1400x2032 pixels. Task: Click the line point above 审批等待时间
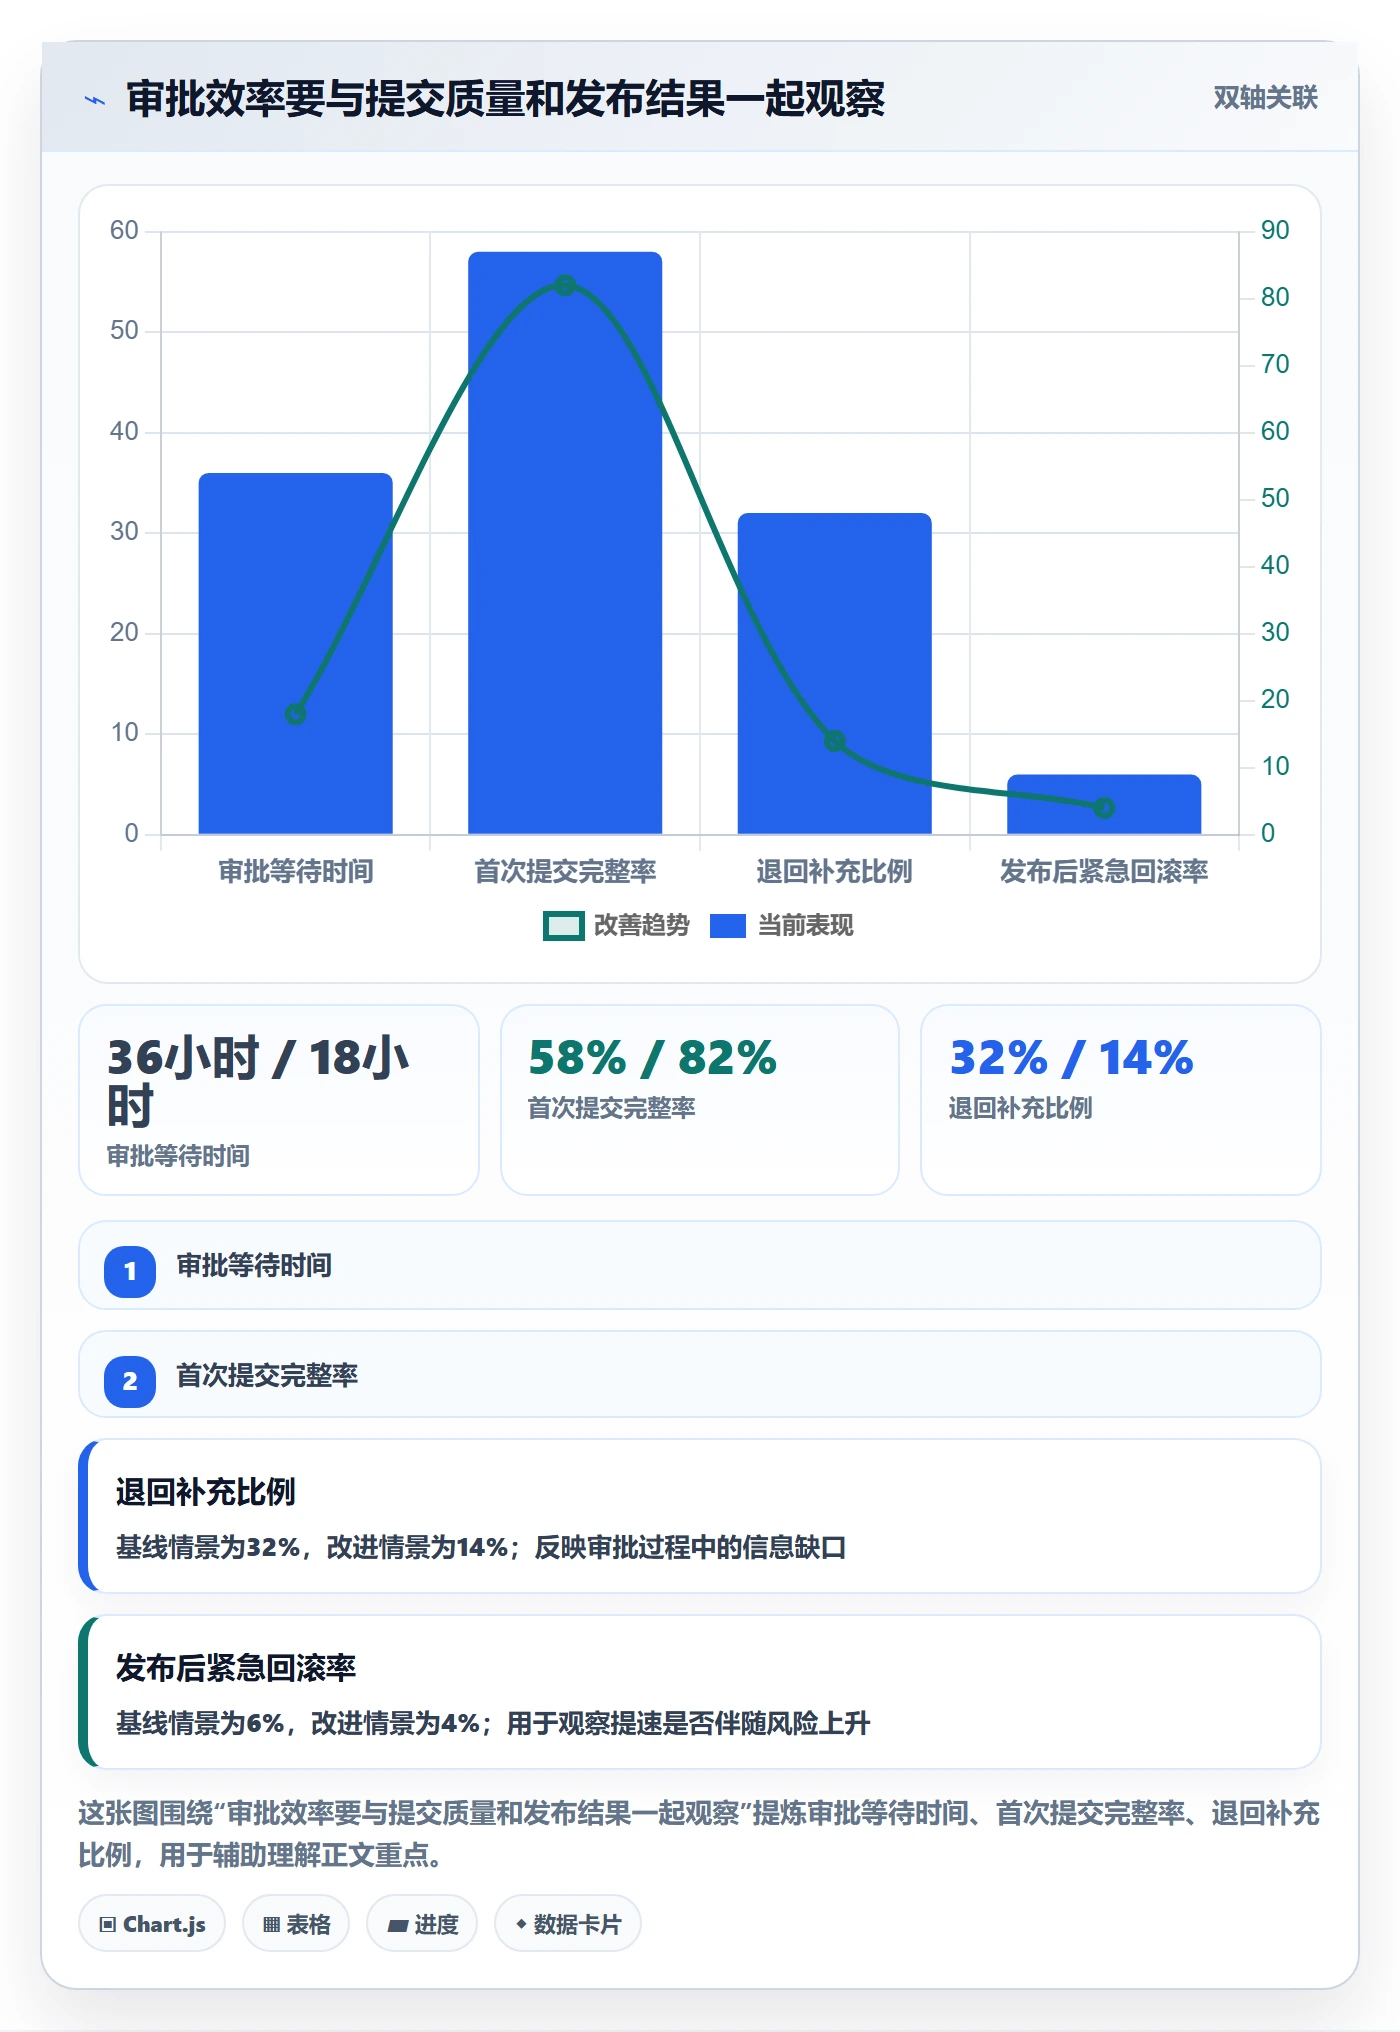point(295,714)
